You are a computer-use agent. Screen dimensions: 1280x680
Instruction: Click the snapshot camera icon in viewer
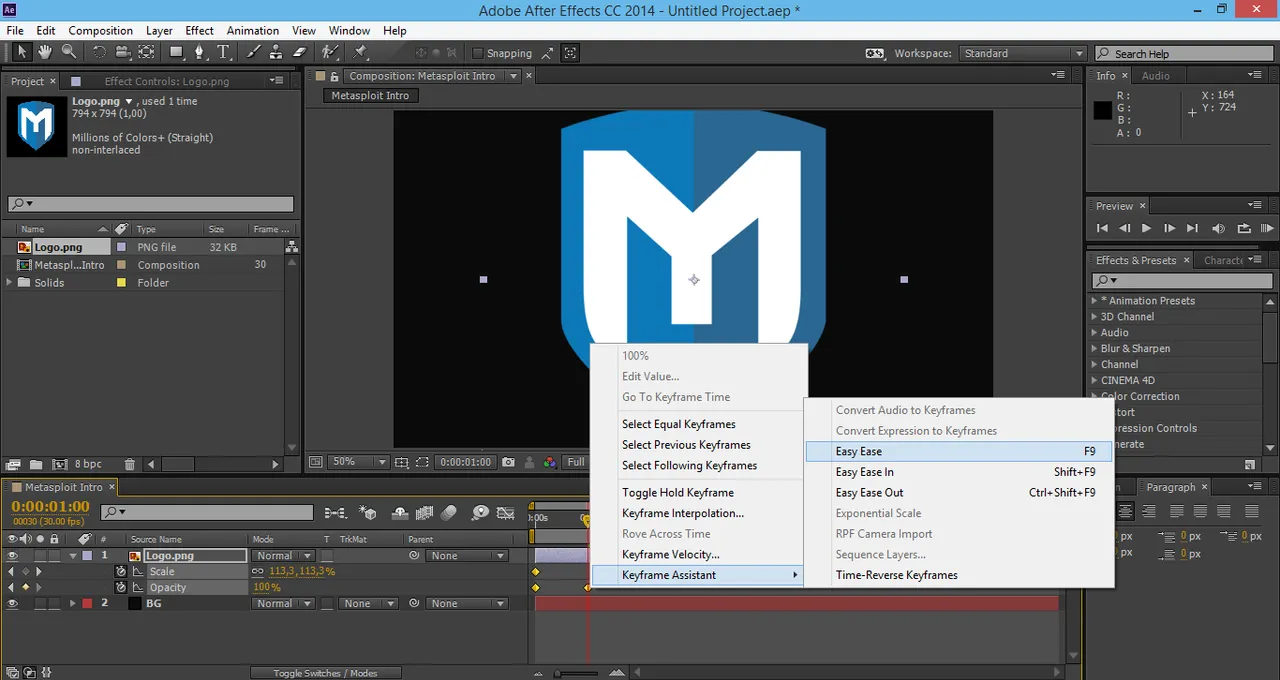pos(509,462)
